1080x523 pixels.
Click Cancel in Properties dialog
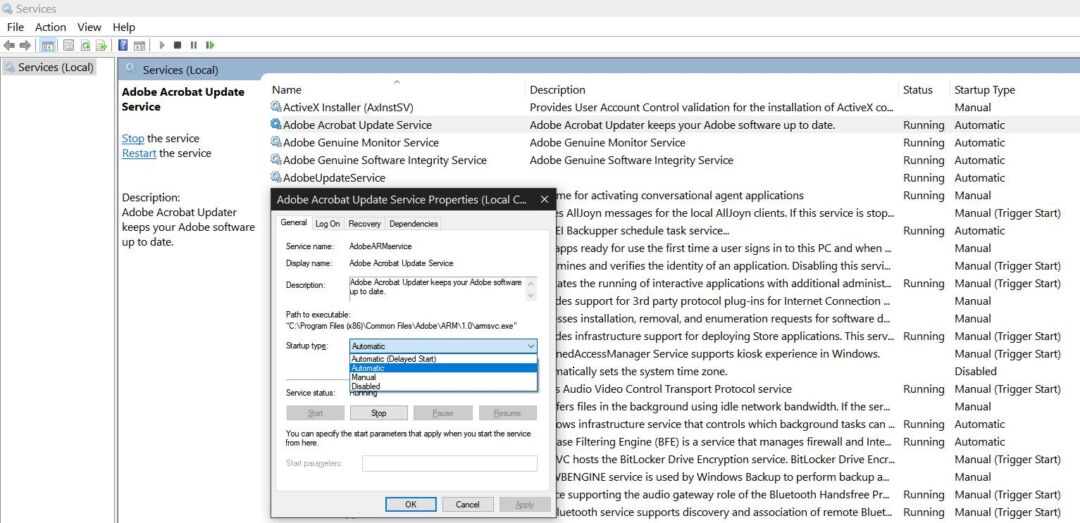pos(468,504)
